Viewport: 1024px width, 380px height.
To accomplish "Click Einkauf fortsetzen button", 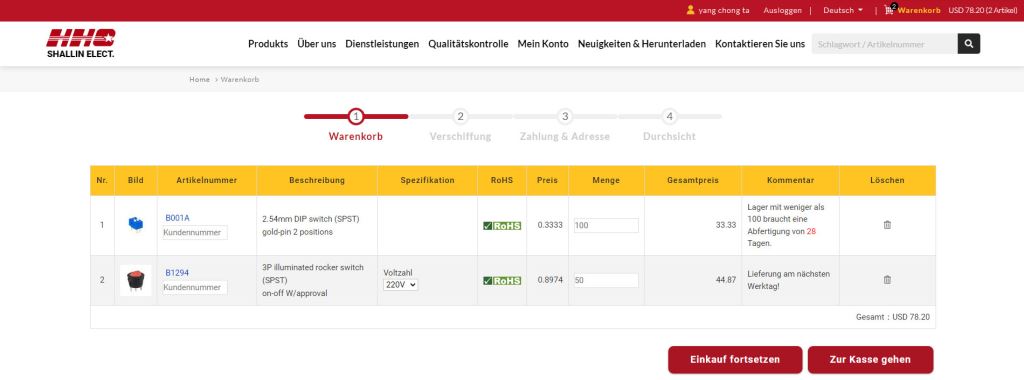I will (735, 359).
